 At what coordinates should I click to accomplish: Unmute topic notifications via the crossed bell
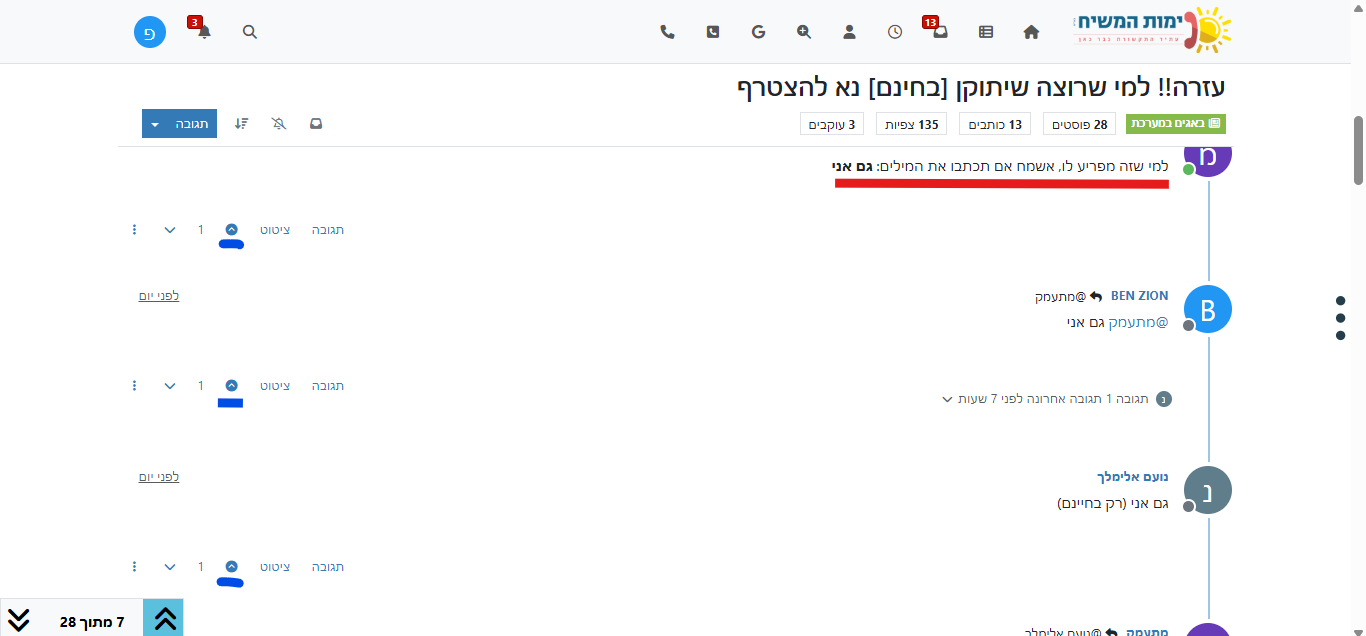pyautogui.click(x=278, y=123)
